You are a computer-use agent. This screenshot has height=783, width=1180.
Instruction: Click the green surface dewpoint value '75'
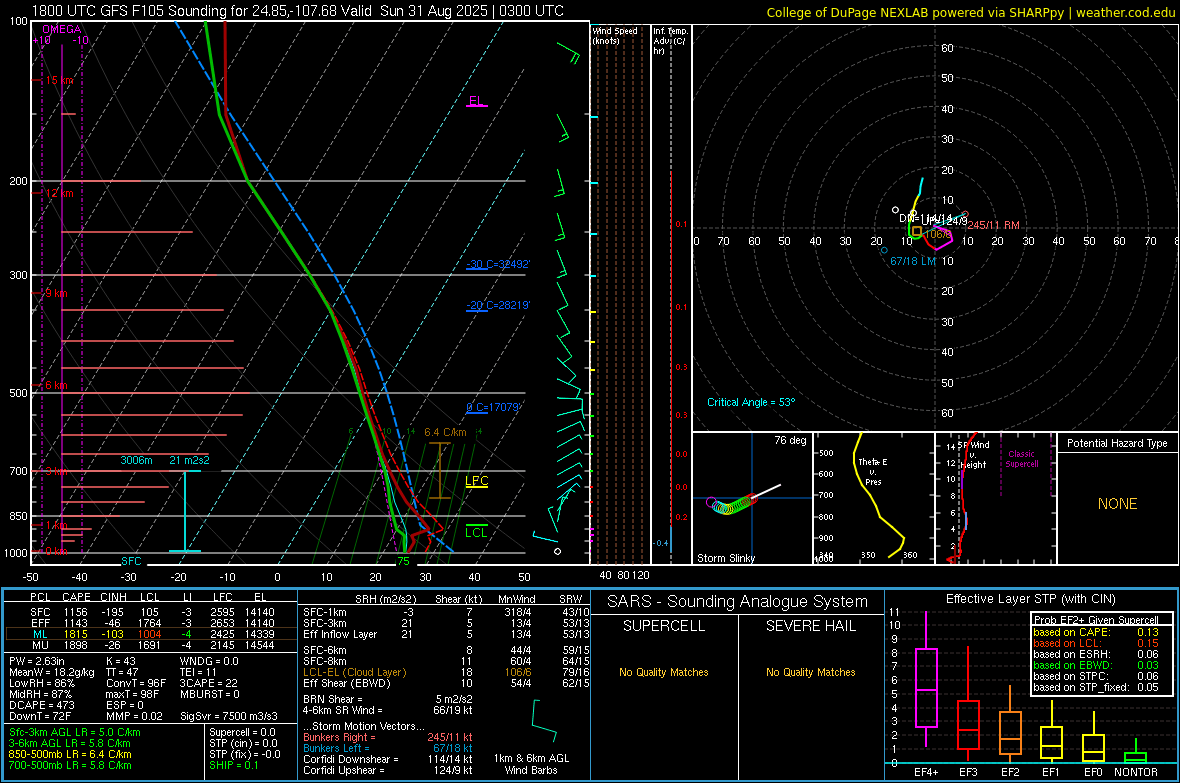403,561
